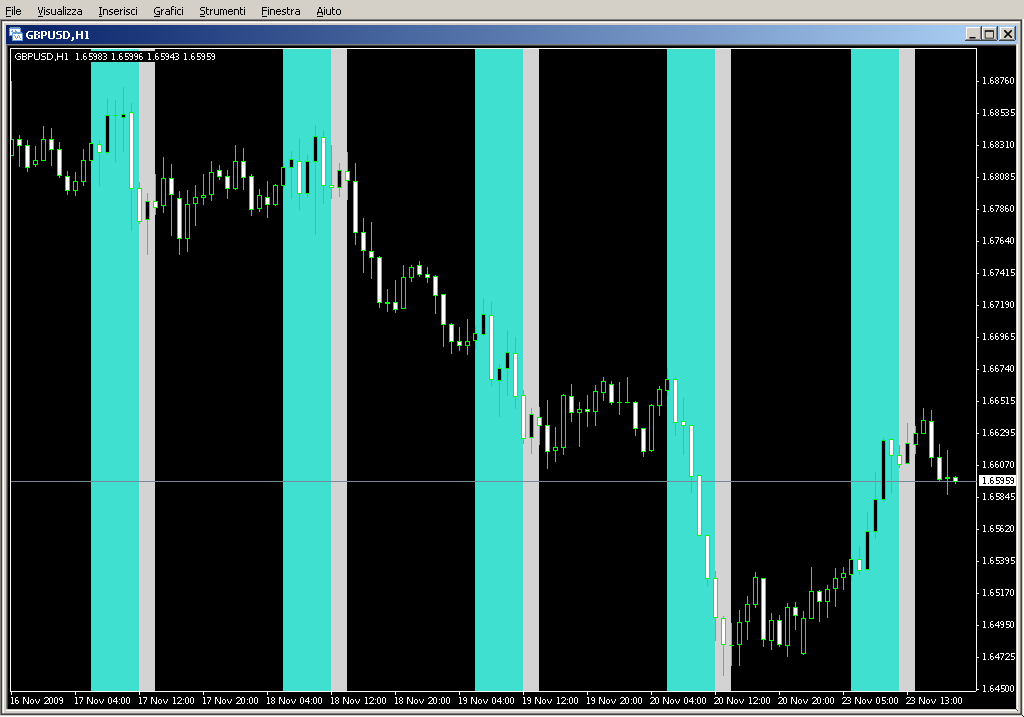
Task: Click the 18 Nov 12:00 time label
Action: [358, 701]
